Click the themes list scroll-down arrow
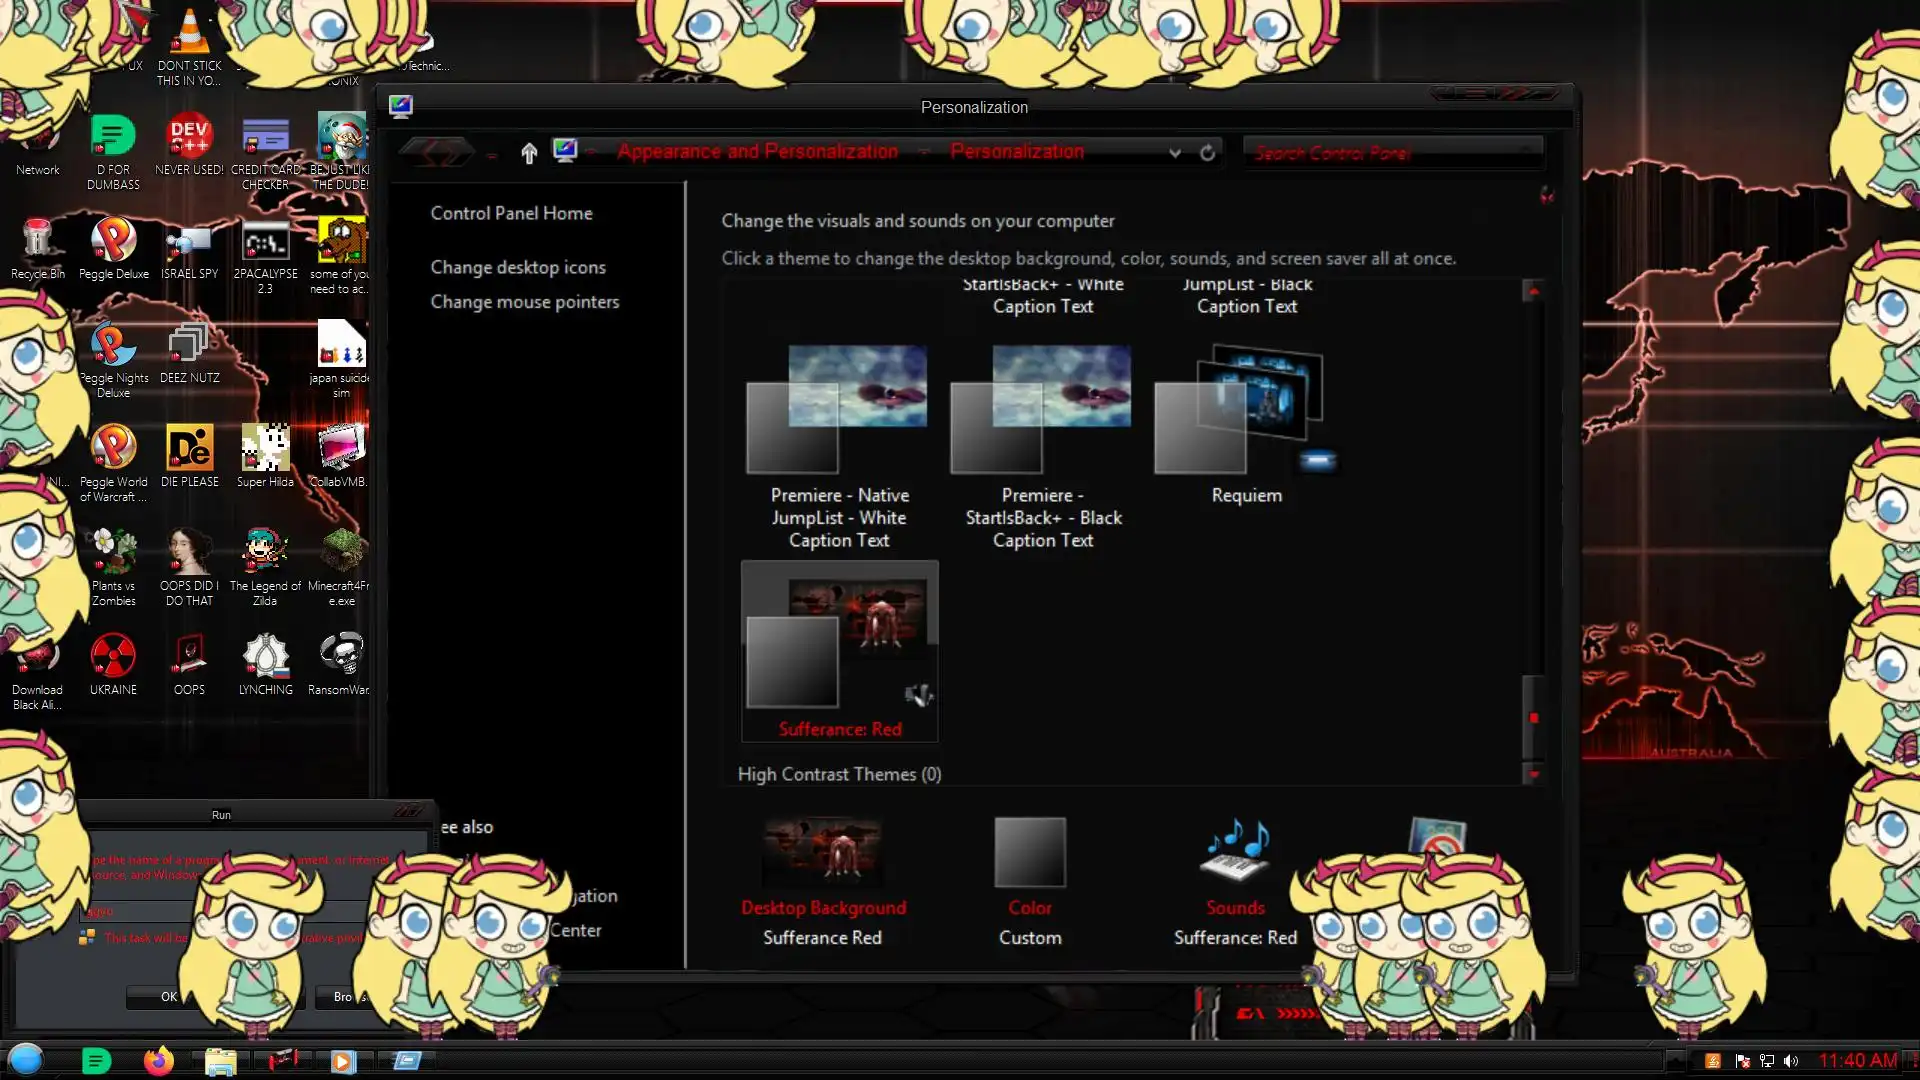The height and width of the screenshot is (1080, 1920). pyautogui.click(x=1533, y=774)
